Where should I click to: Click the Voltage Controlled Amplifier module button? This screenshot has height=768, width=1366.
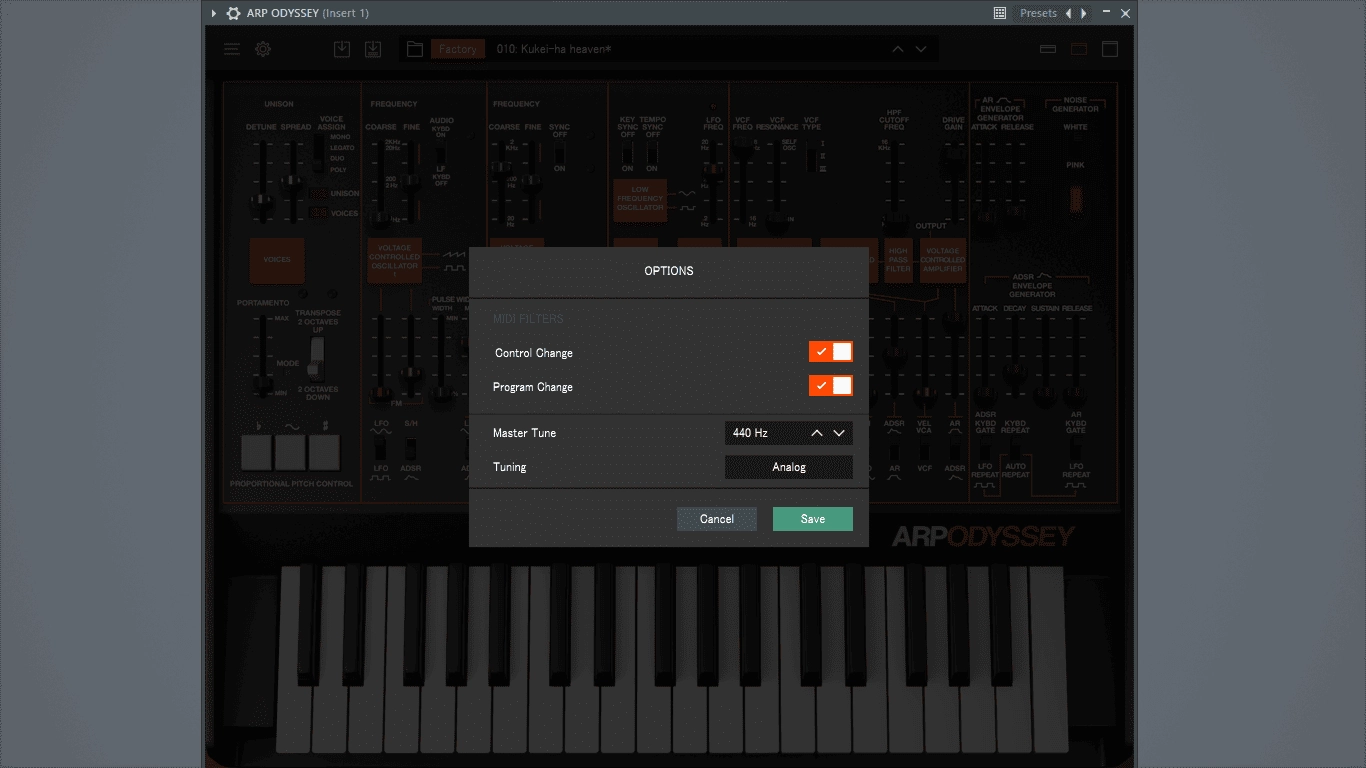click(x=943, y=260)
